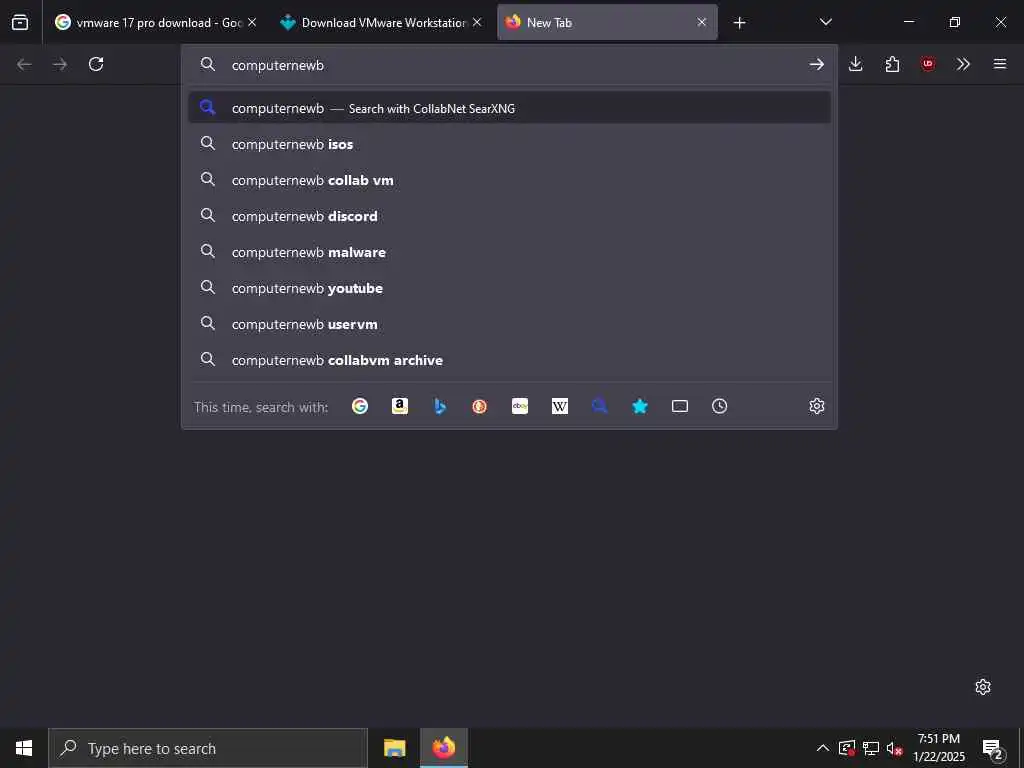The image size is (1024, 768).
Task: Search this time with Amazon
Action: coord(400,406)
